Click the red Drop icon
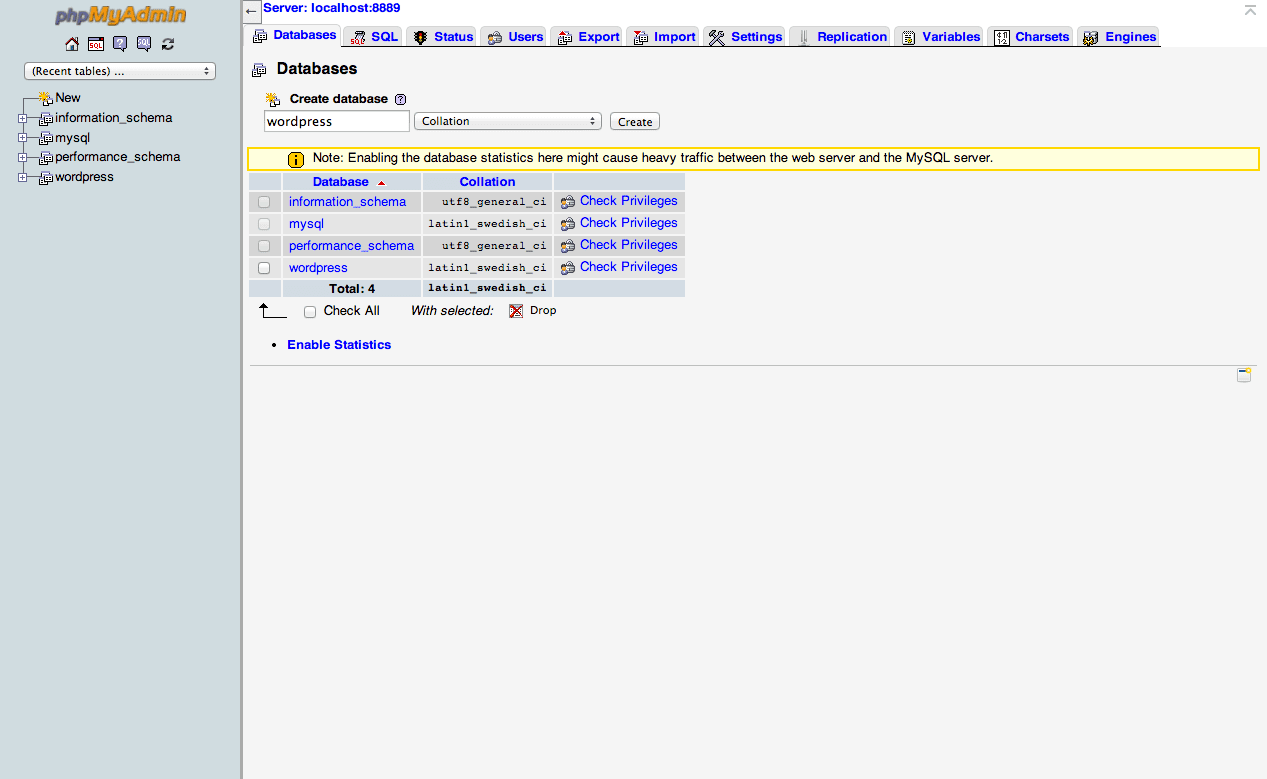 516,311
